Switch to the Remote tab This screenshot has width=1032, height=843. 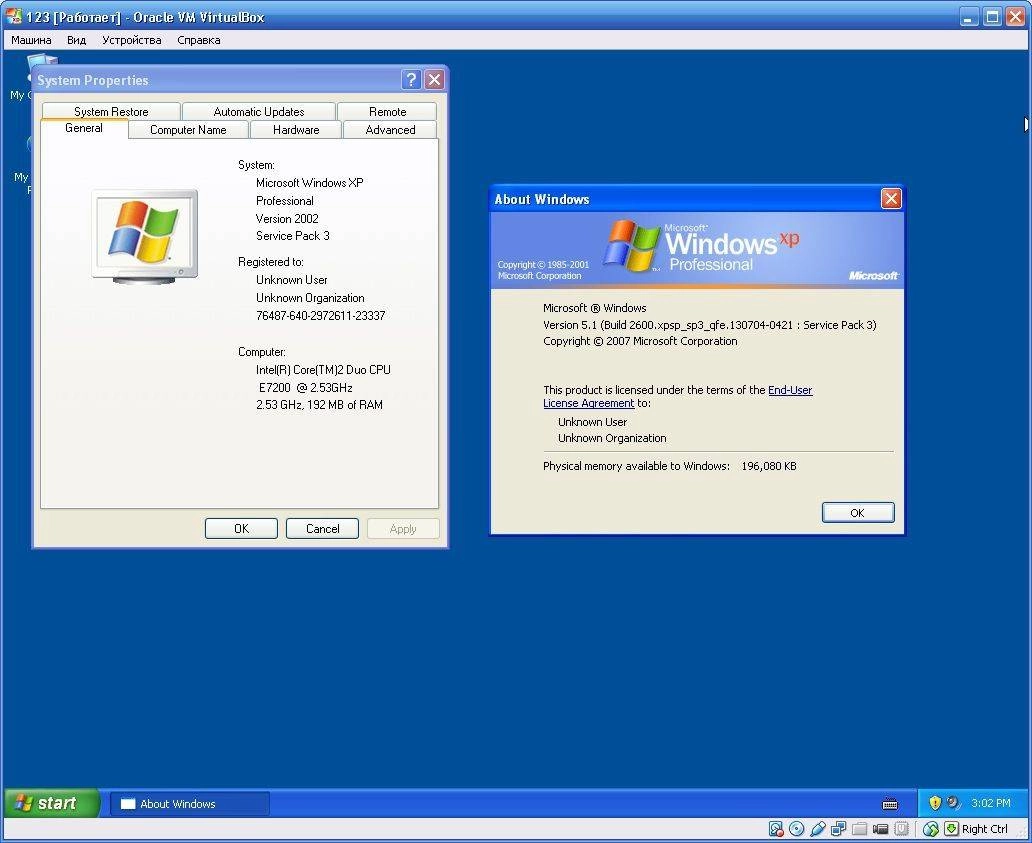tap(387, 111)
